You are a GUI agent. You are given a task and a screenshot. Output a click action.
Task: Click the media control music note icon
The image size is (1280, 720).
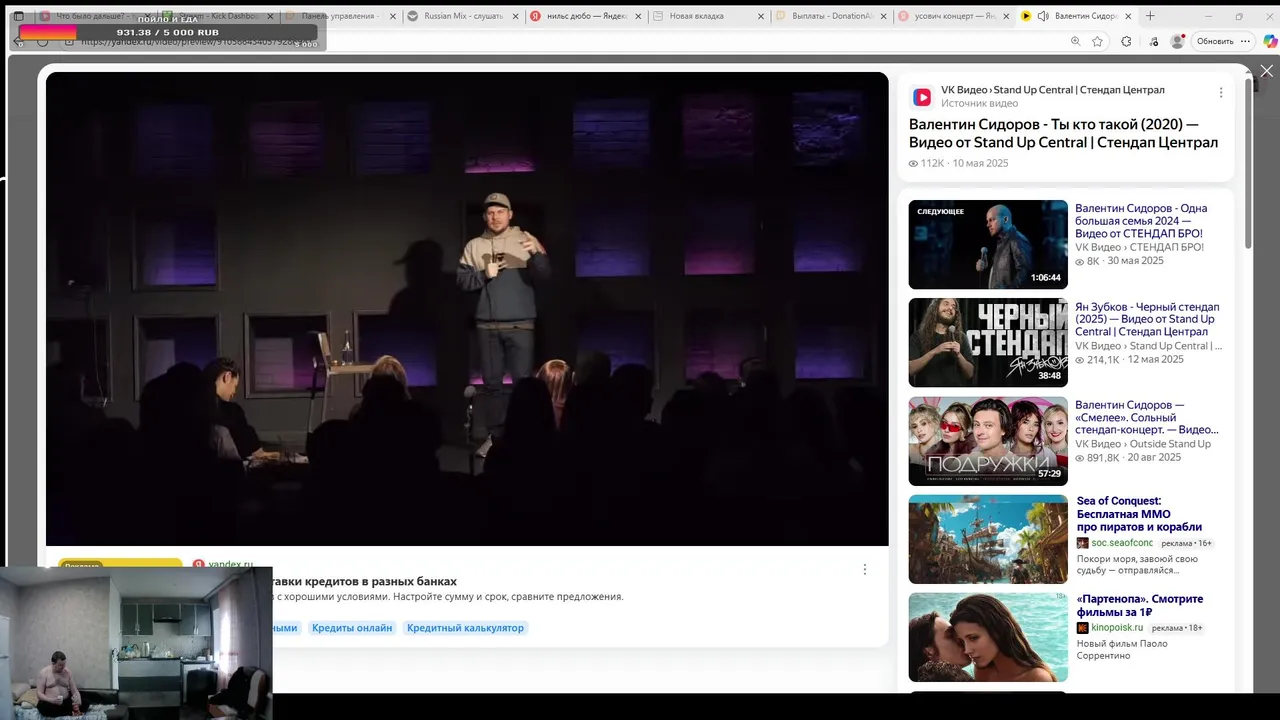click(1154, 41)
